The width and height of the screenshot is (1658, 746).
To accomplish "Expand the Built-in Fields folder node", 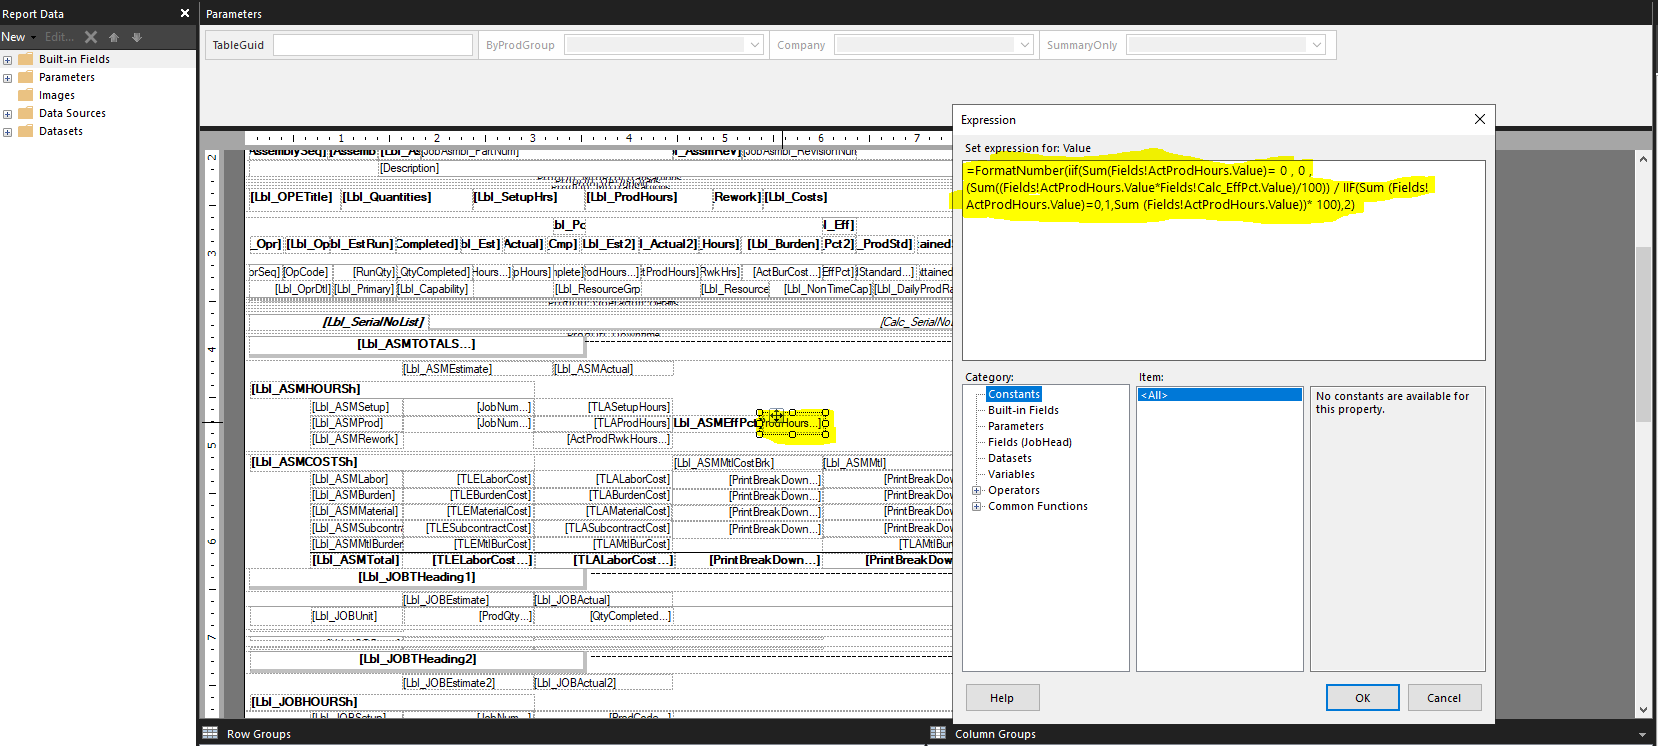I will 7,60.
